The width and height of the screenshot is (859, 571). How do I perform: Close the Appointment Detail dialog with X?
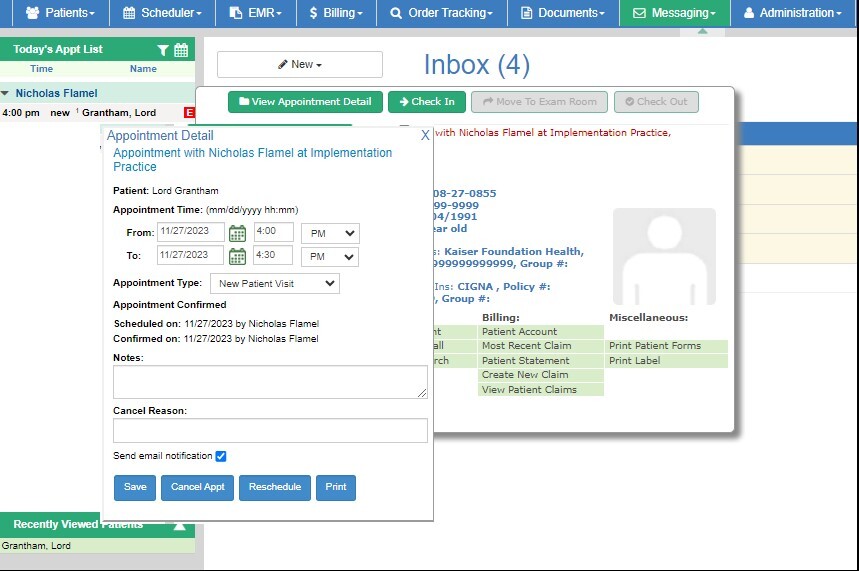(x=425, y=135)
